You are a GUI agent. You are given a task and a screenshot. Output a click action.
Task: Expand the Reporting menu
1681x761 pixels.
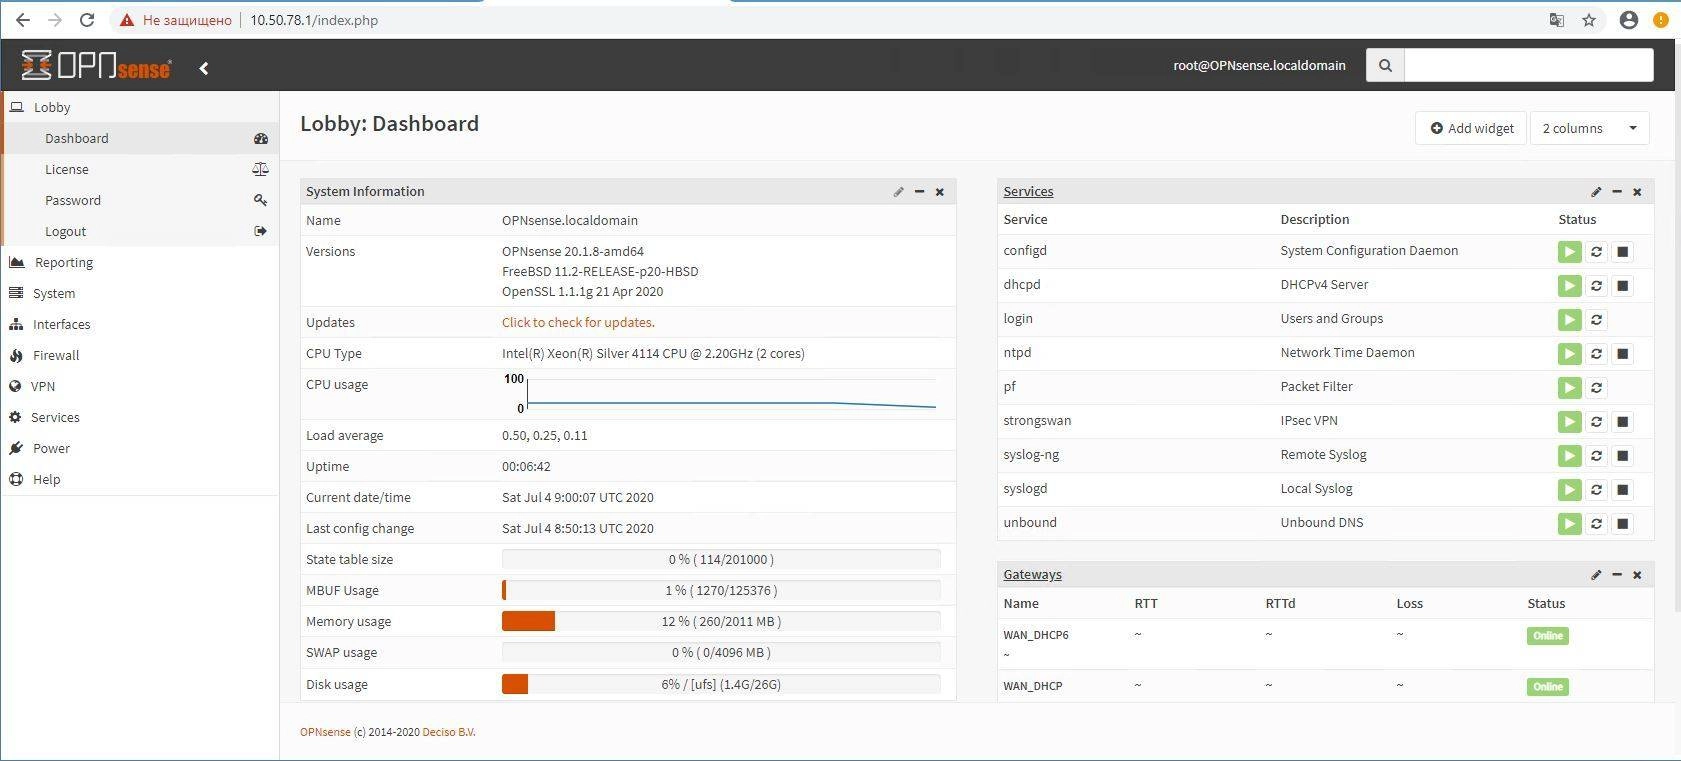(140, 262)
